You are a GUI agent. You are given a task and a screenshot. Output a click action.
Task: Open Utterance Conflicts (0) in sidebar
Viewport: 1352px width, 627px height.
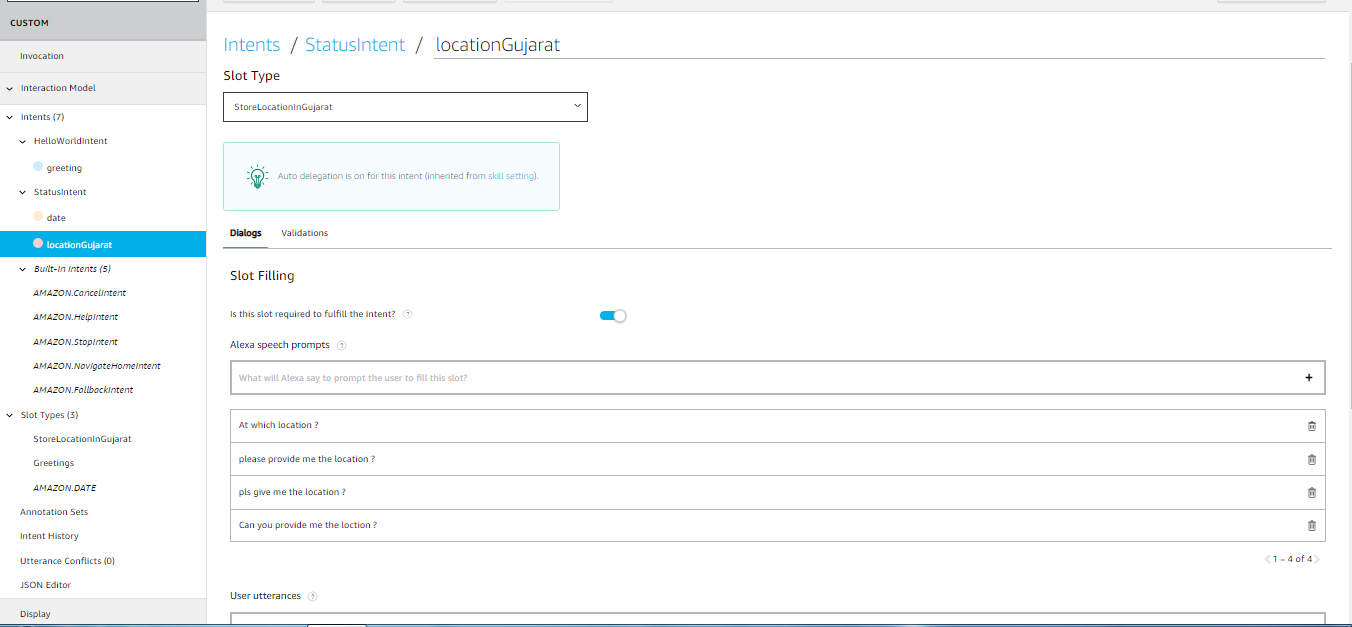tap(67, 561)
